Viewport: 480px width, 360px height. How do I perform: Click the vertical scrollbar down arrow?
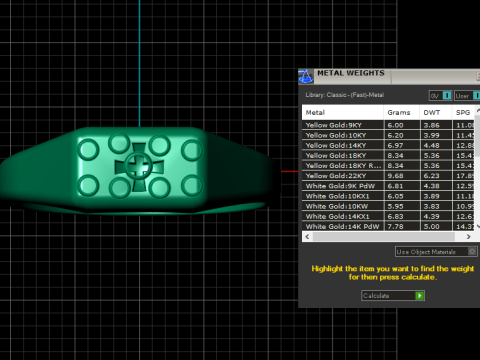[478, 226]
